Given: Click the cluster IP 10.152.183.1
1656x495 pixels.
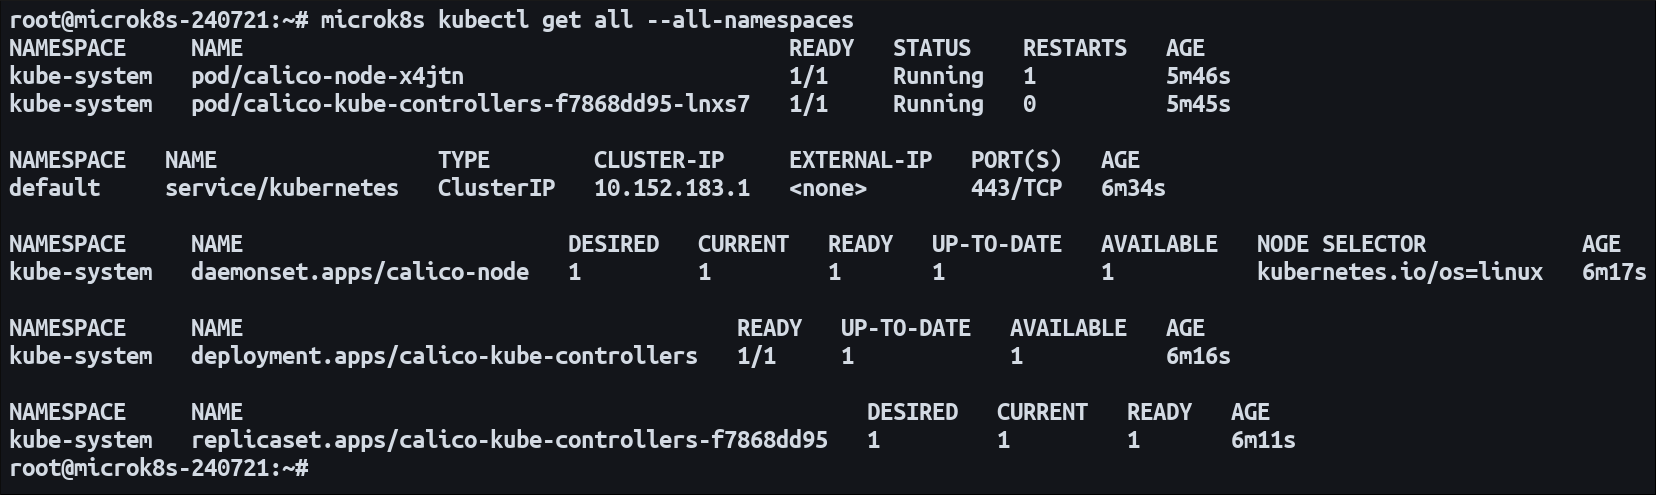Looking at the screenshot, I should point(671,188).
